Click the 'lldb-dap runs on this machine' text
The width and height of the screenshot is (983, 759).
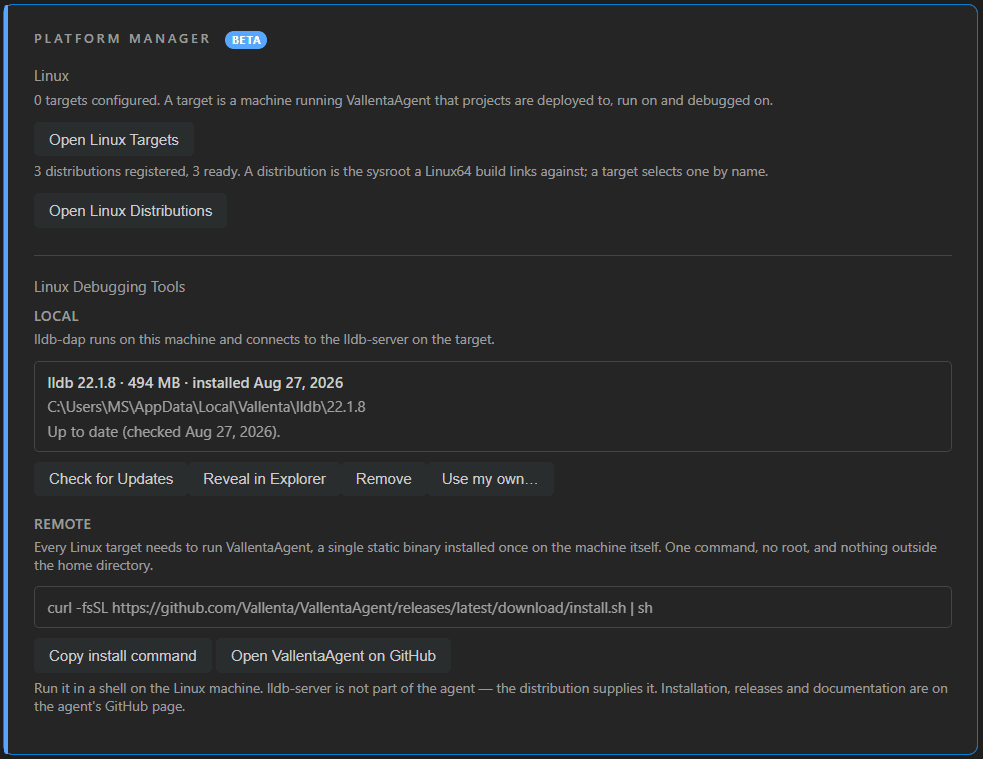click(264, 340)
